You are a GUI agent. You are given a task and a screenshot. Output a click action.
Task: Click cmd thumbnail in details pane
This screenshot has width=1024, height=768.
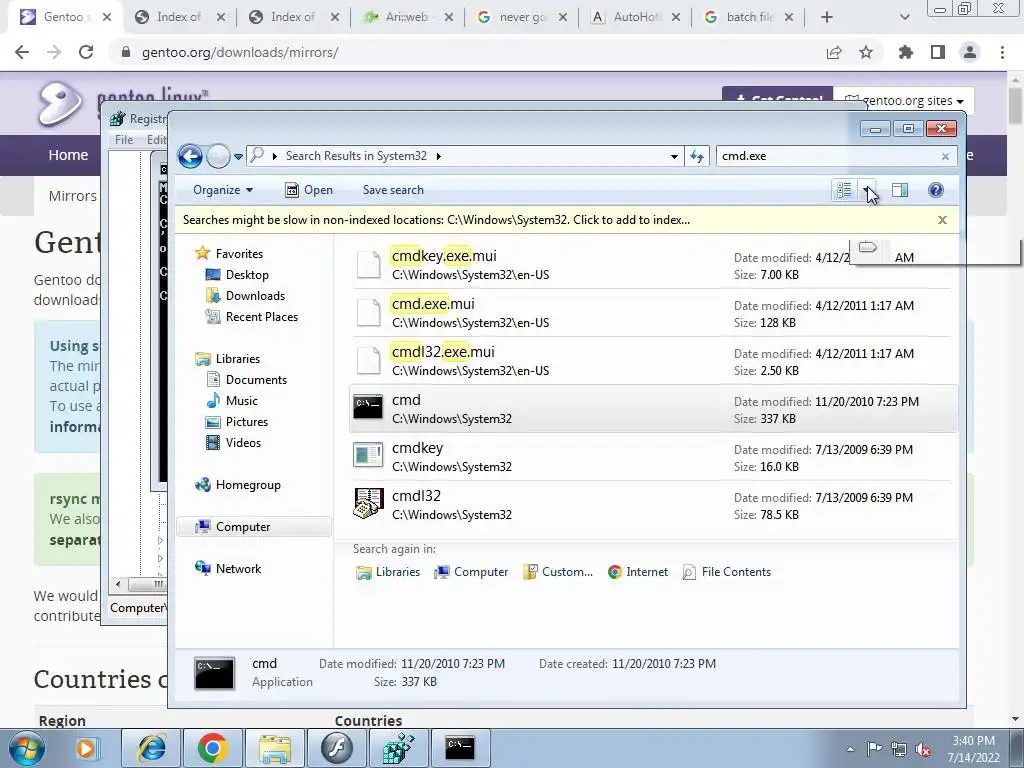click(214, 673)
